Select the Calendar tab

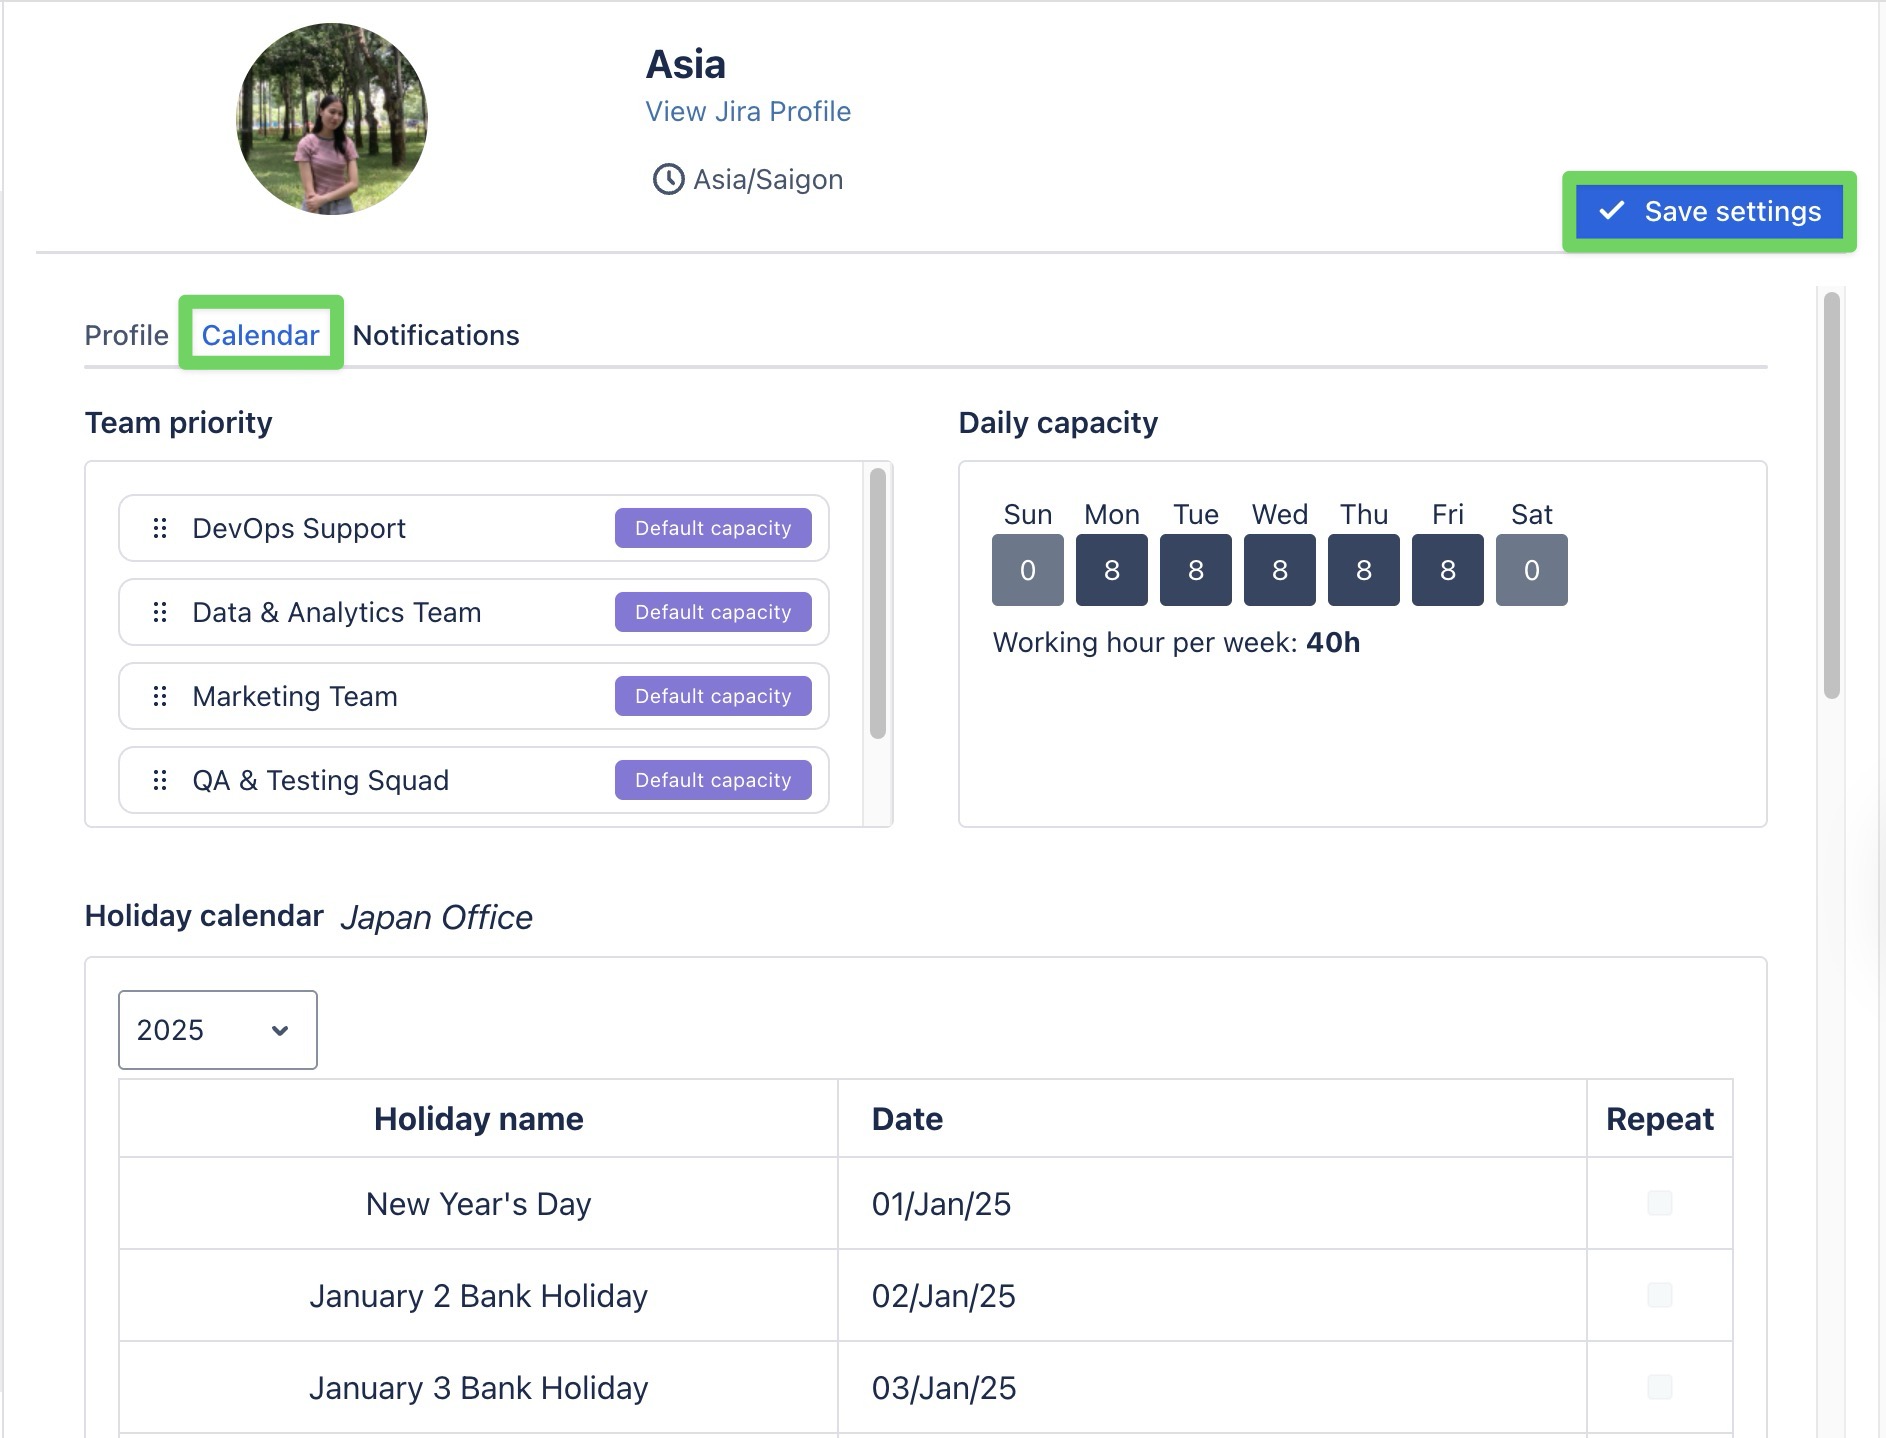pyautogui.click(x=260, y=335)
